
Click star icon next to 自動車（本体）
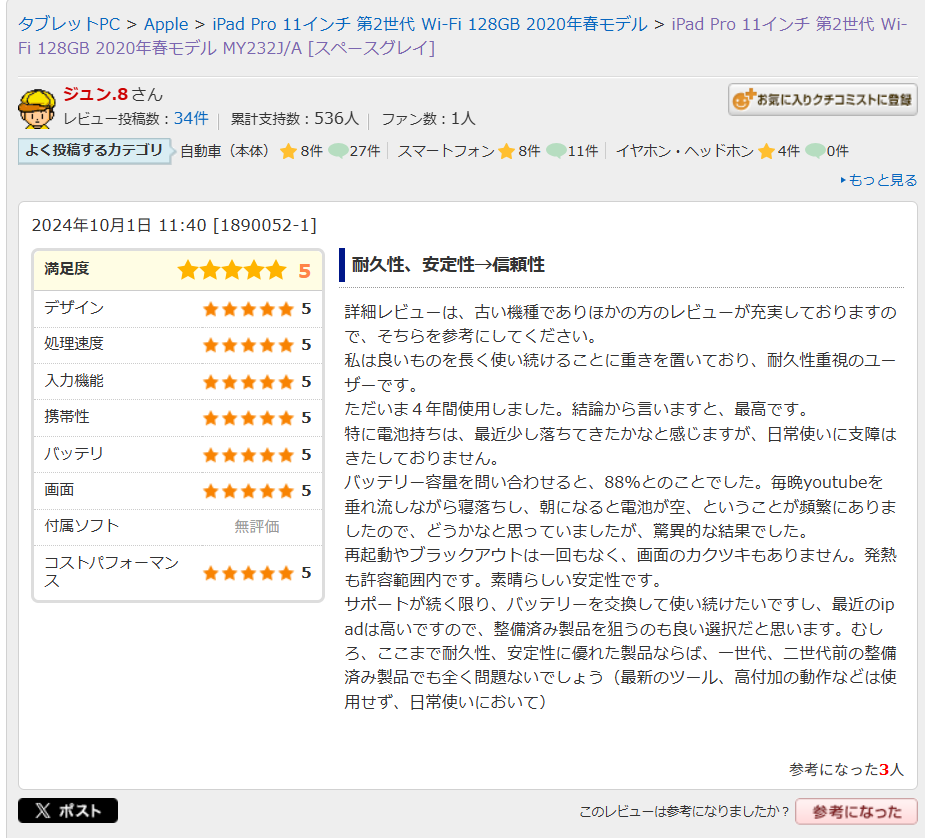(288, 152)
